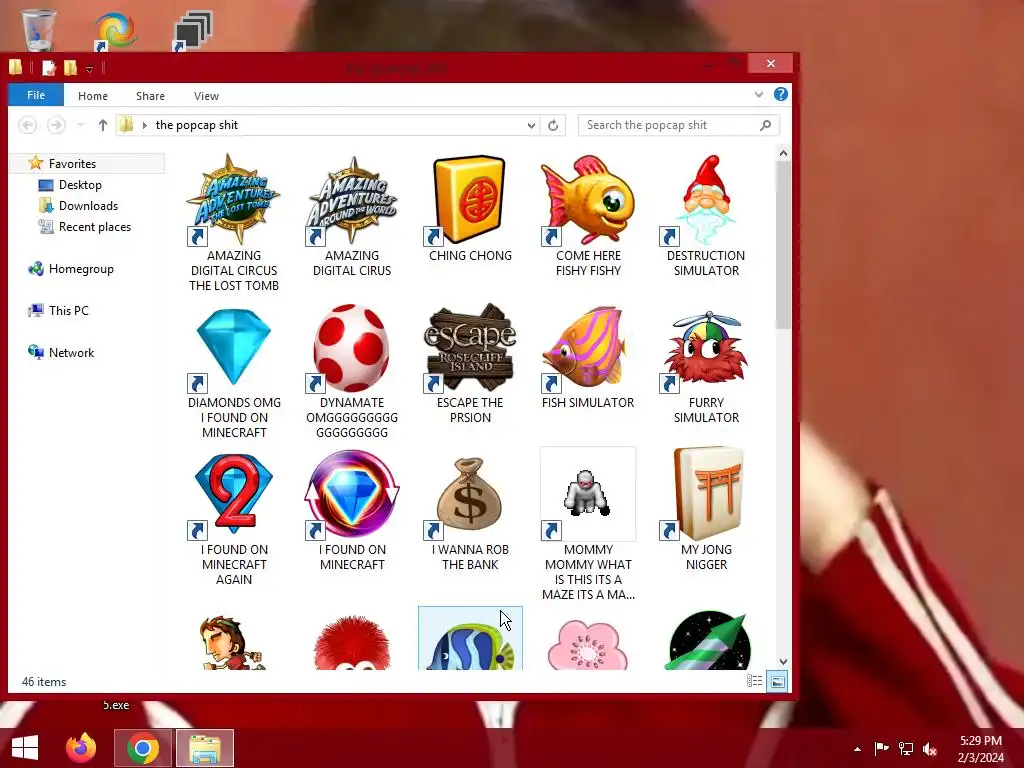Viewport: 1024px width, 768px height.
Task: Switch to the View ribbon tab
Action: click(x=206, y=96)
